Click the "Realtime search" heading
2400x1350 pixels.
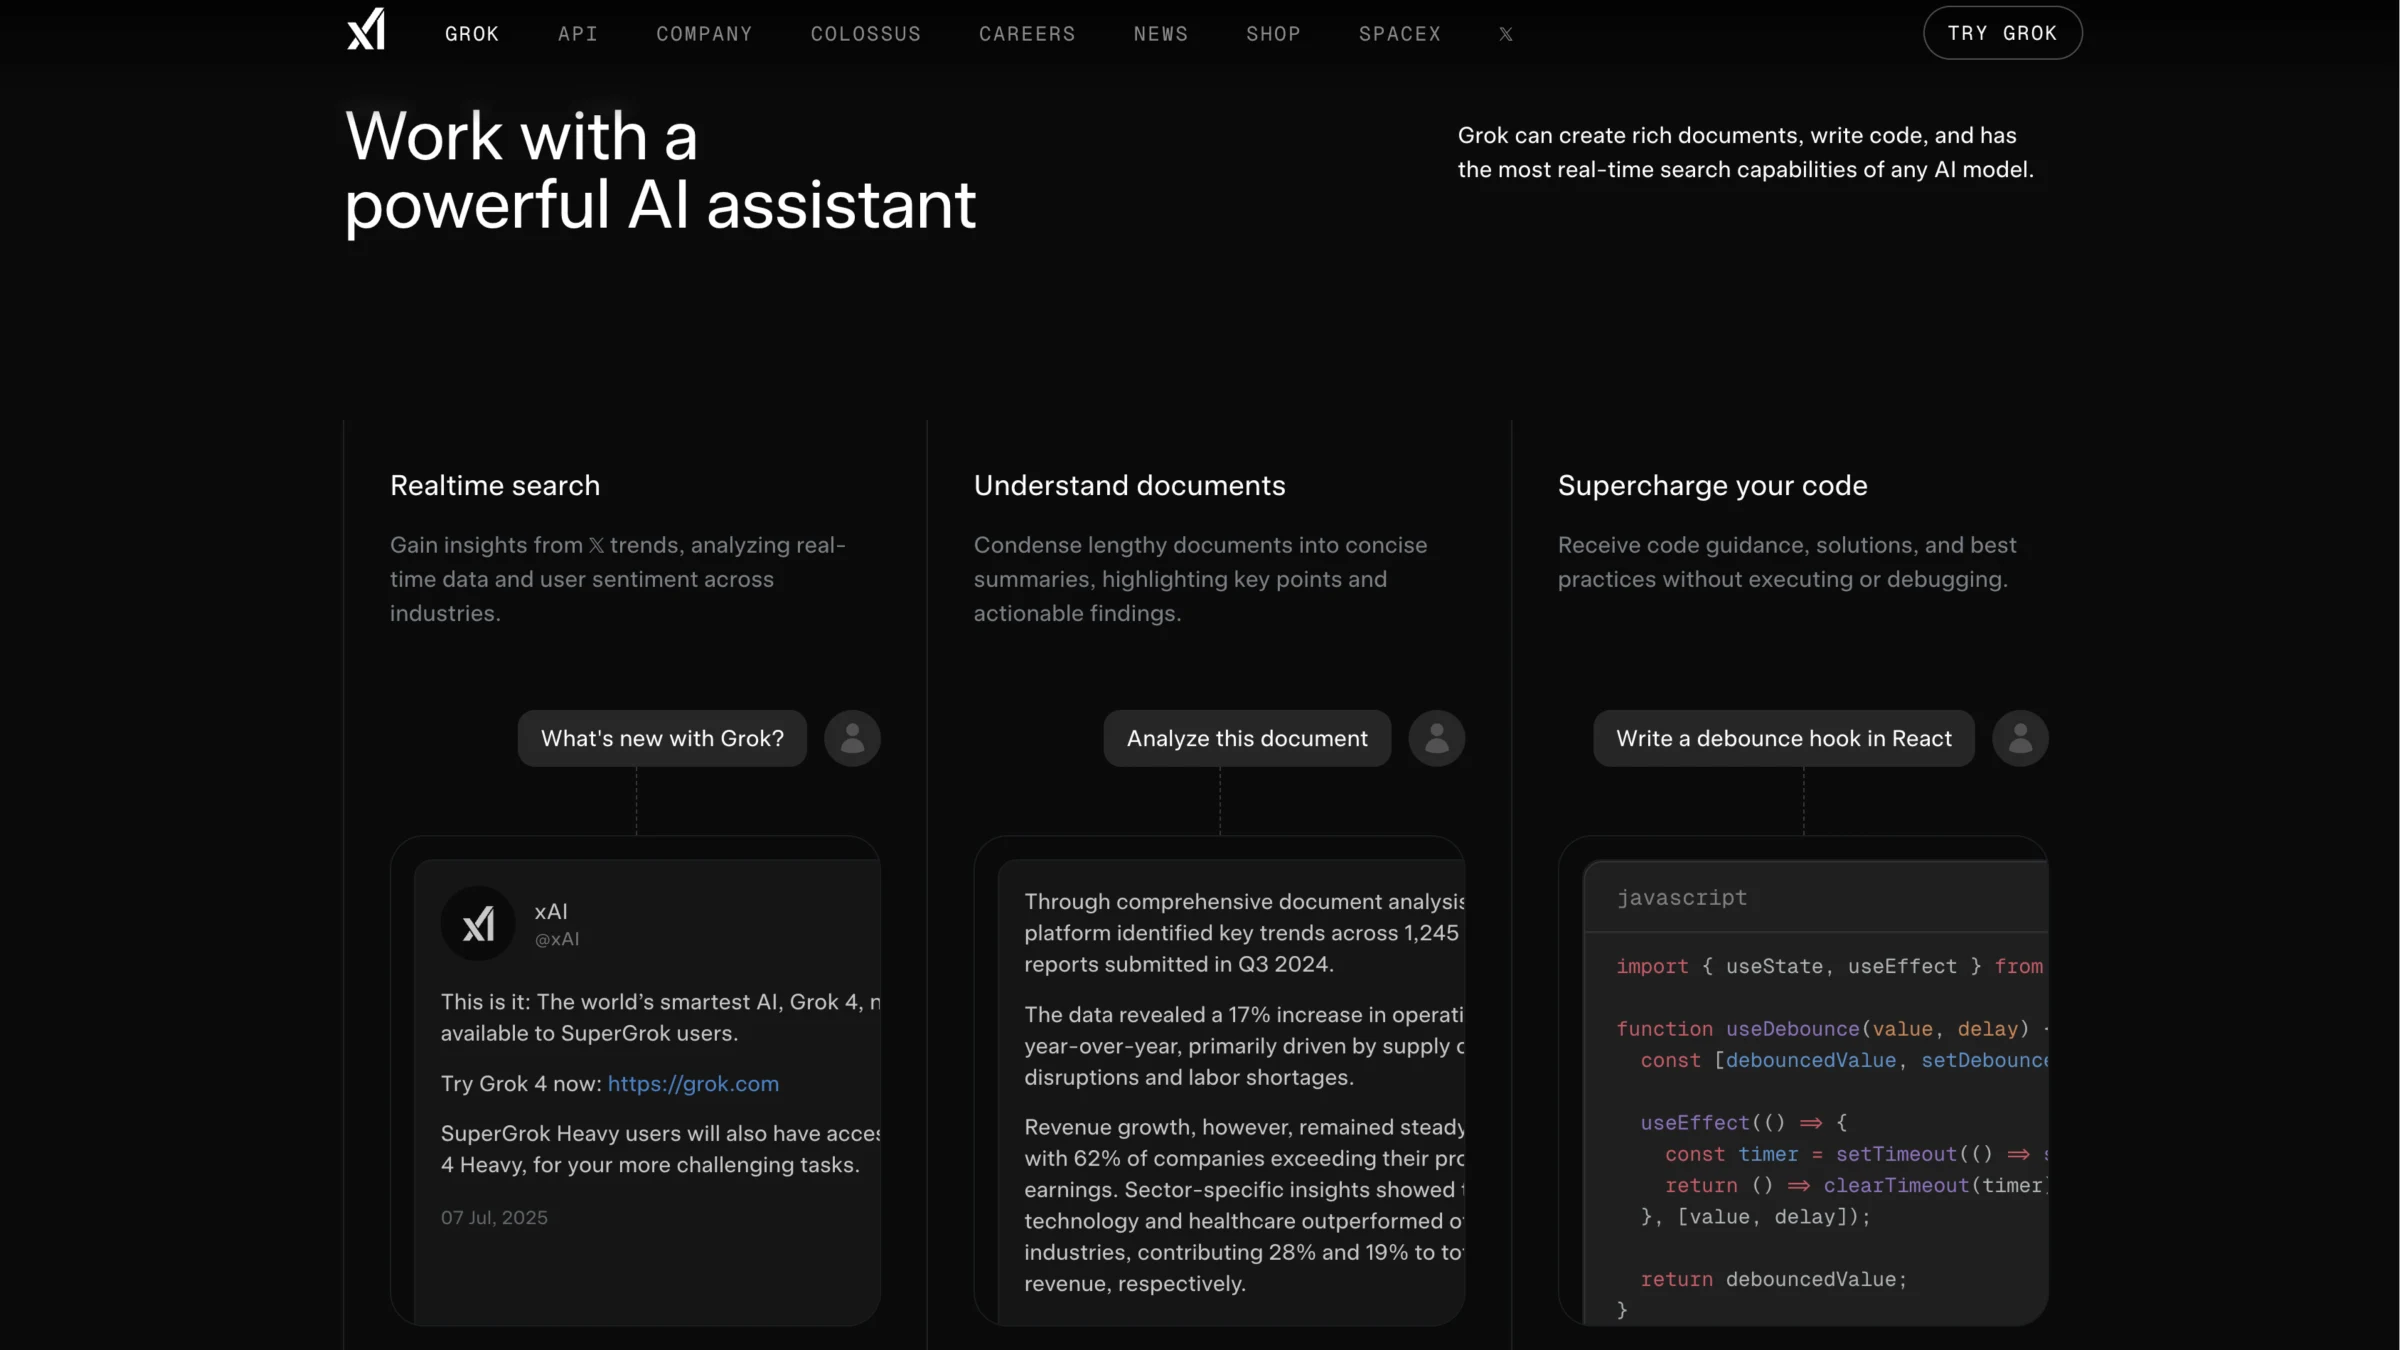click(x=495, y=486)
